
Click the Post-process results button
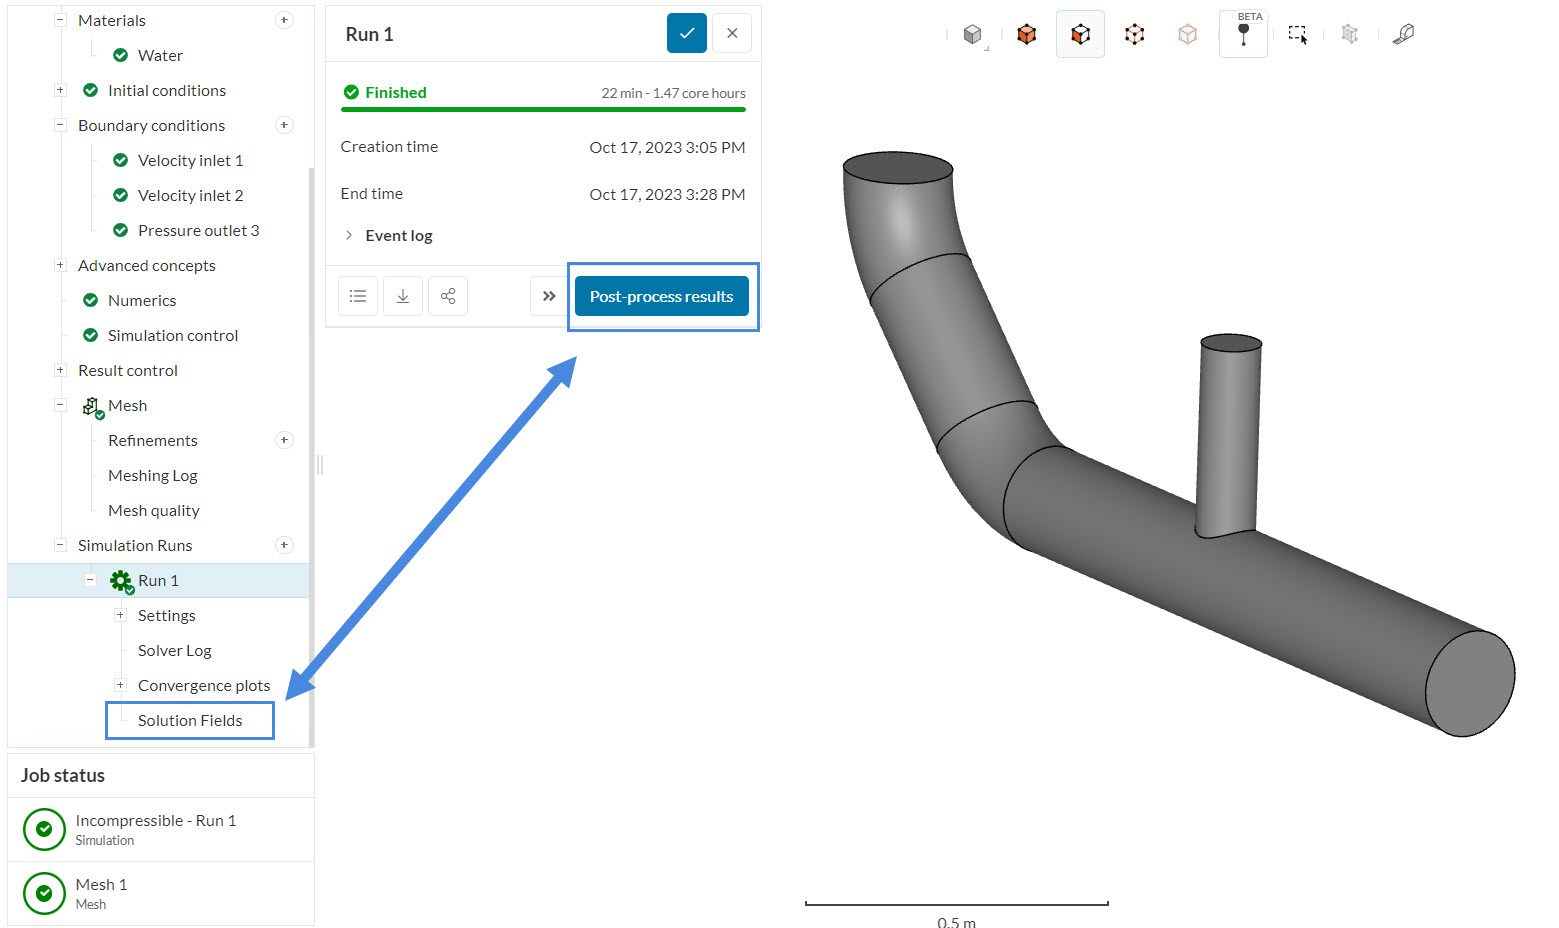click(x=661, y=296)
